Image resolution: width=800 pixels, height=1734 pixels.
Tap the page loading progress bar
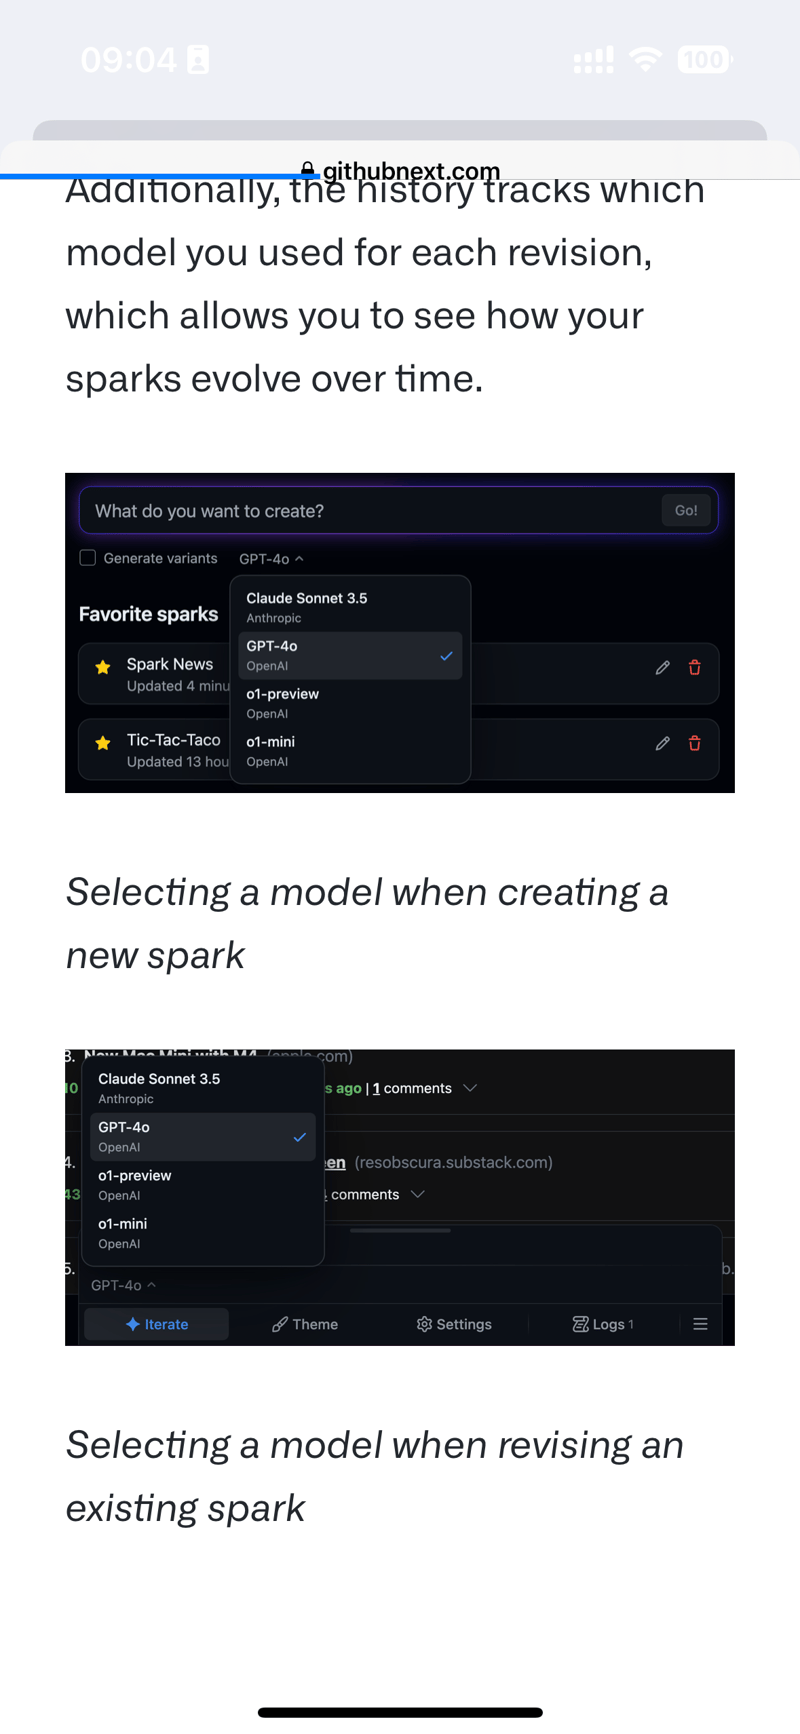[x=160, y=177]
